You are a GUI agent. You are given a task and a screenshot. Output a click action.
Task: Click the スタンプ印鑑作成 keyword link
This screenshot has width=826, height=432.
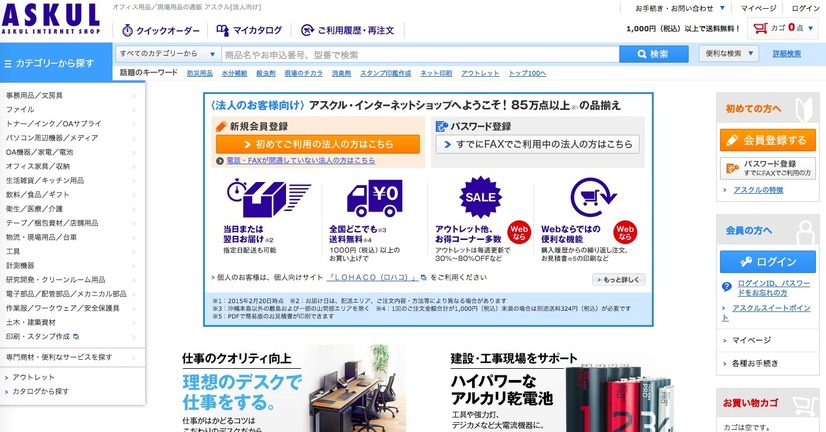click(386, 73)
